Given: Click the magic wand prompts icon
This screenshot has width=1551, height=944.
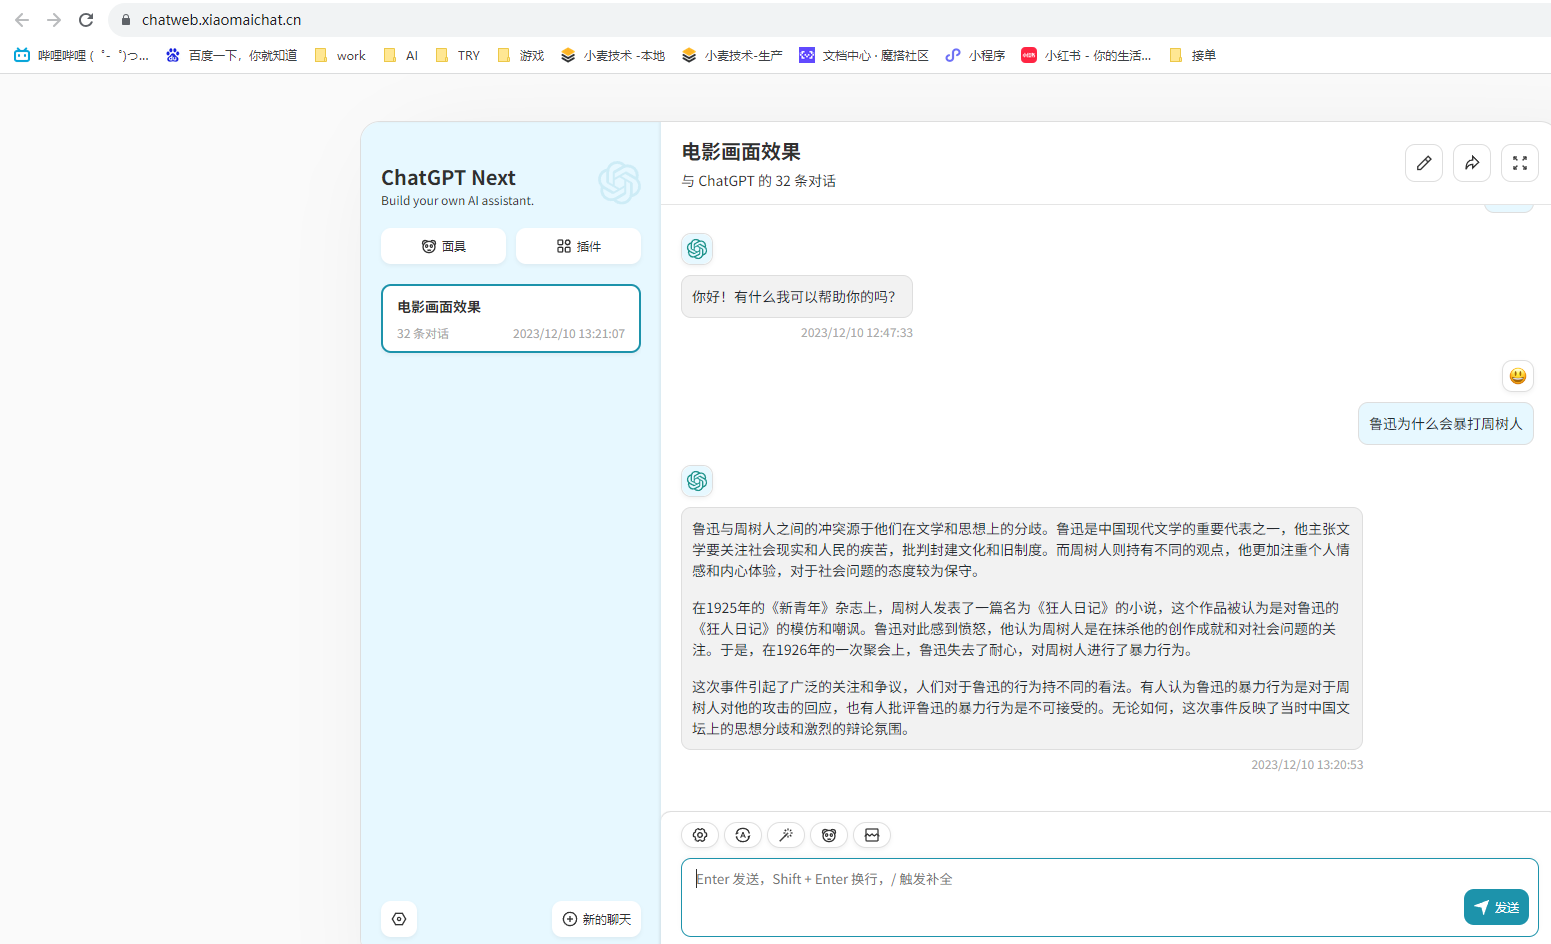Looking at the screenshot, I should tap(786, 835).
